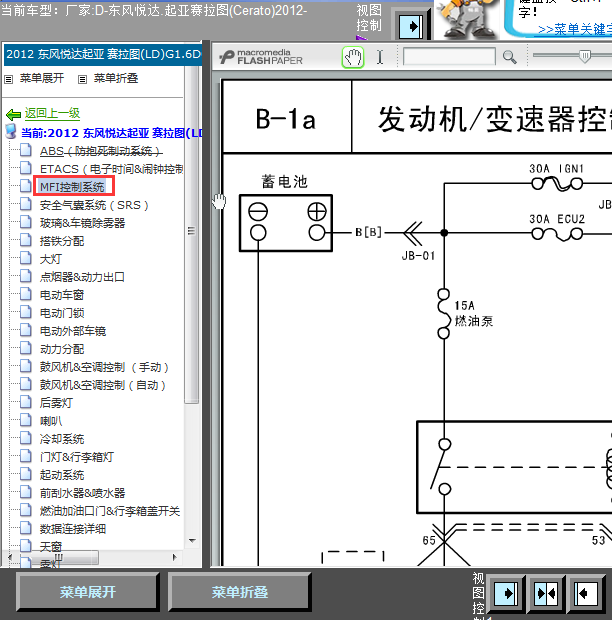This screenshot has width=612, height=626.
Task: Open the 菜单关键字 link
Action: click(x=575, y=30)
